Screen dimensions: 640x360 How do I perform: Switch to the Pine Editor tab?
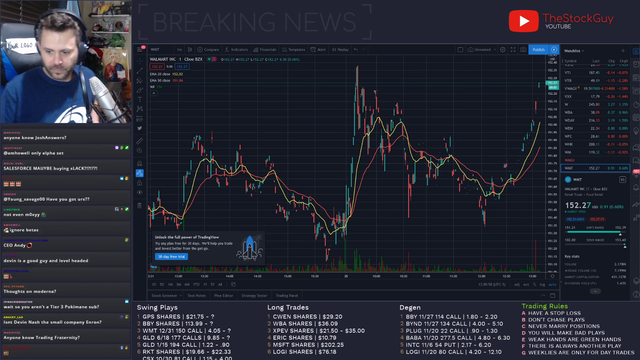pyautogui.click(x=223, y=296)
